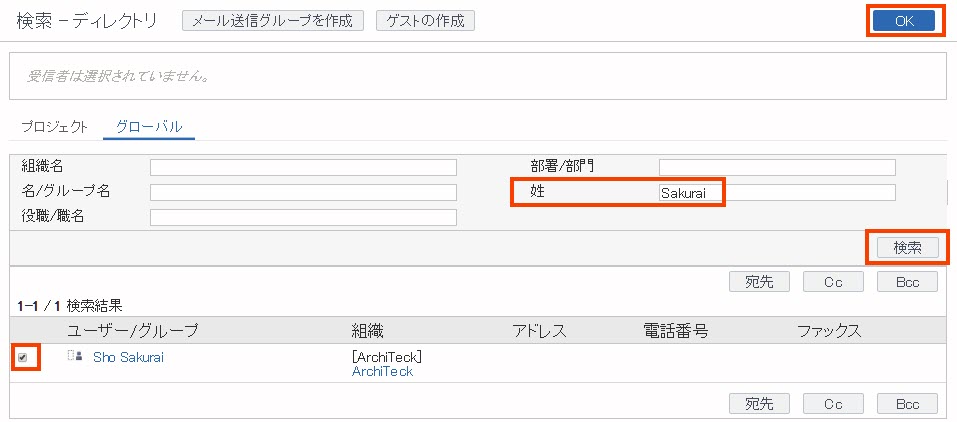Click the user icon beside Sho Sakurai
Image resolution: width=957 pixels, height=422 pixels.
tap(74, 356)
